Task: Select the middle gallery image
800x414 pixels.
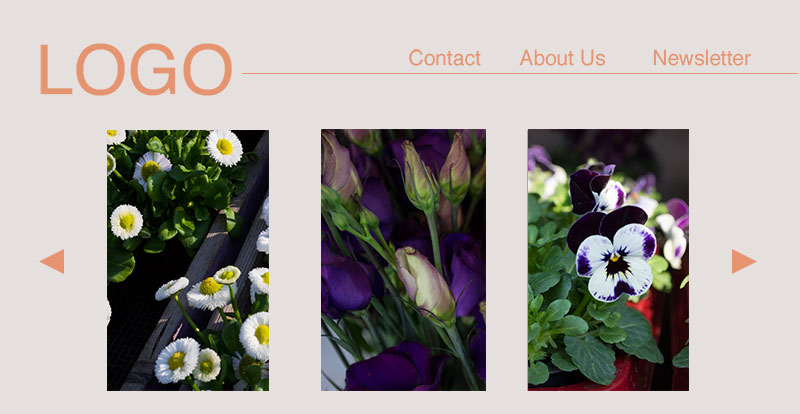Action: (x=403, y=260)
